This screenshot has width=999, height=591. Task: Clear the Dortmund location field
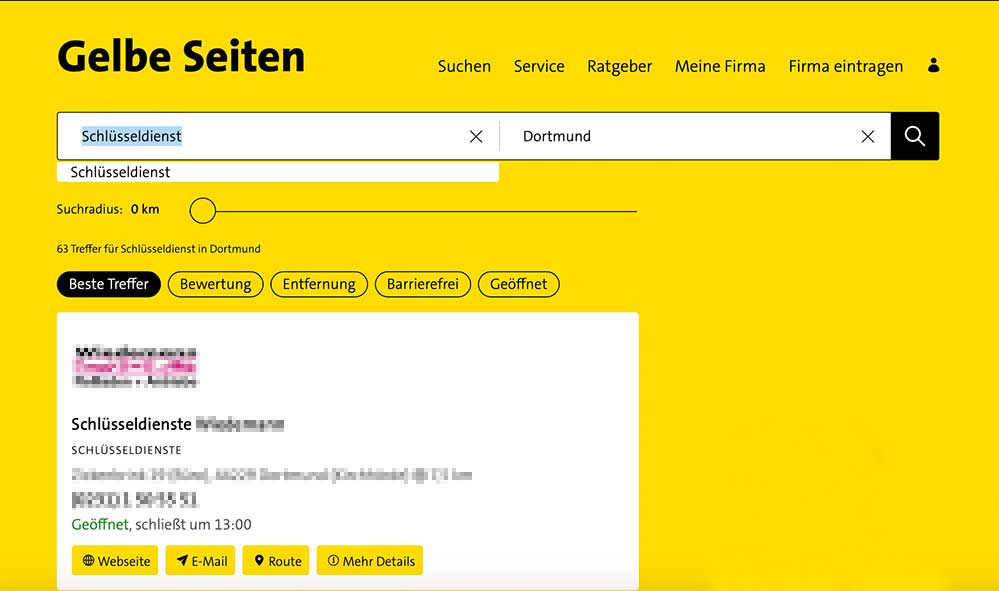click(868, 136)
